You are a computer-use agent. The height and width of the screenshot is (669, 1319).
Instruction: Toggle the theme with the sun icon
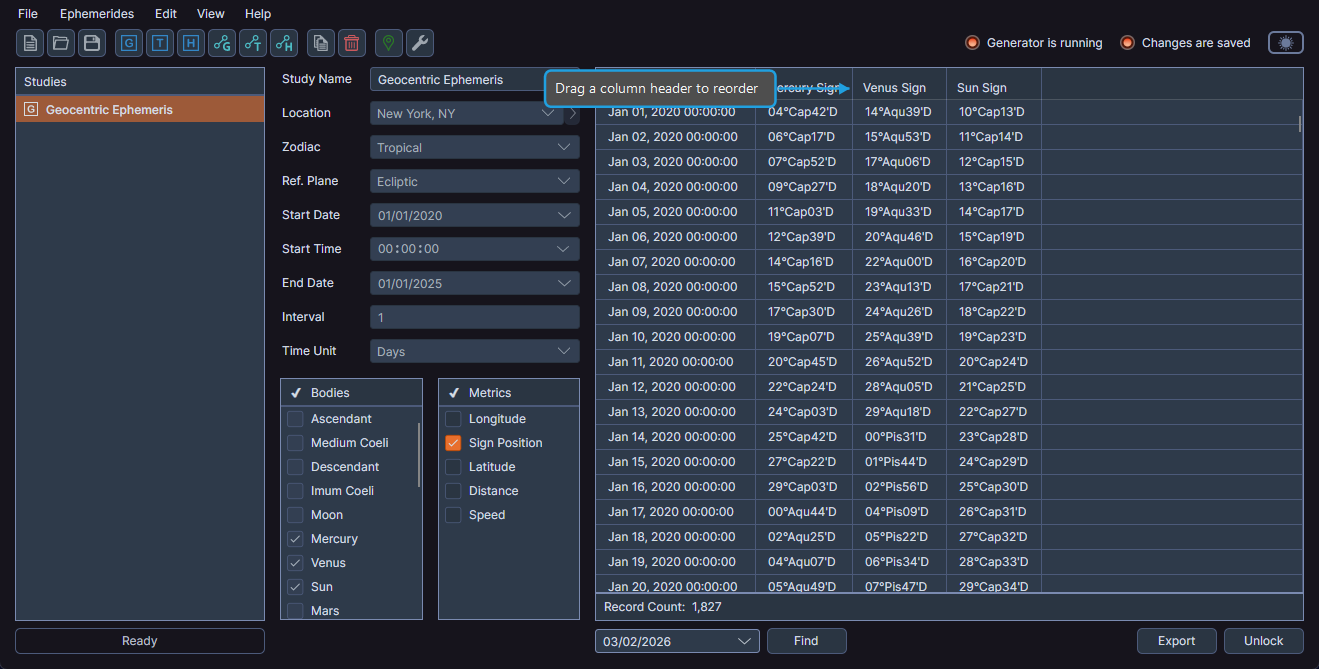click(1285, 43)
